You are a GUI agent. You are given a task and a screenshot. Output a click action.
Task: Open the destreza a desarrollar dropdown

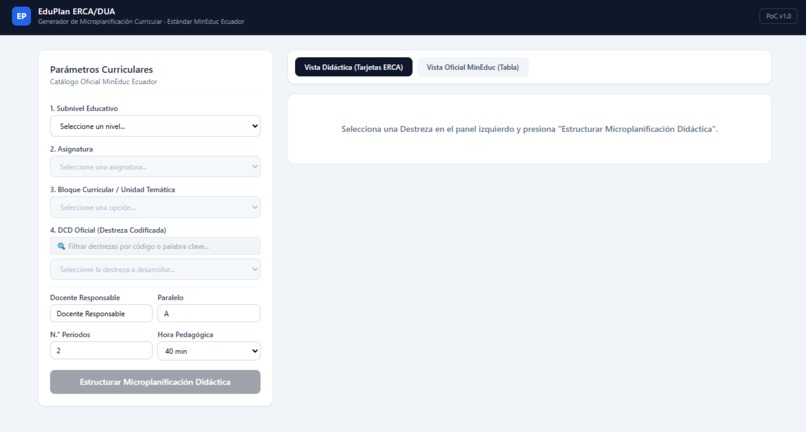[x=155, y=269]
